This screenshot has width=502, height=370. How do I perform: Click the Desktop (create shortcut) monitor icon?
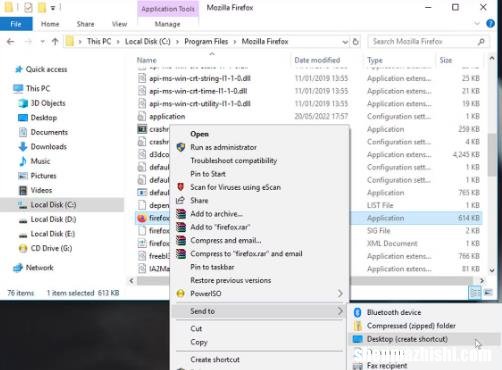point(357,339)
